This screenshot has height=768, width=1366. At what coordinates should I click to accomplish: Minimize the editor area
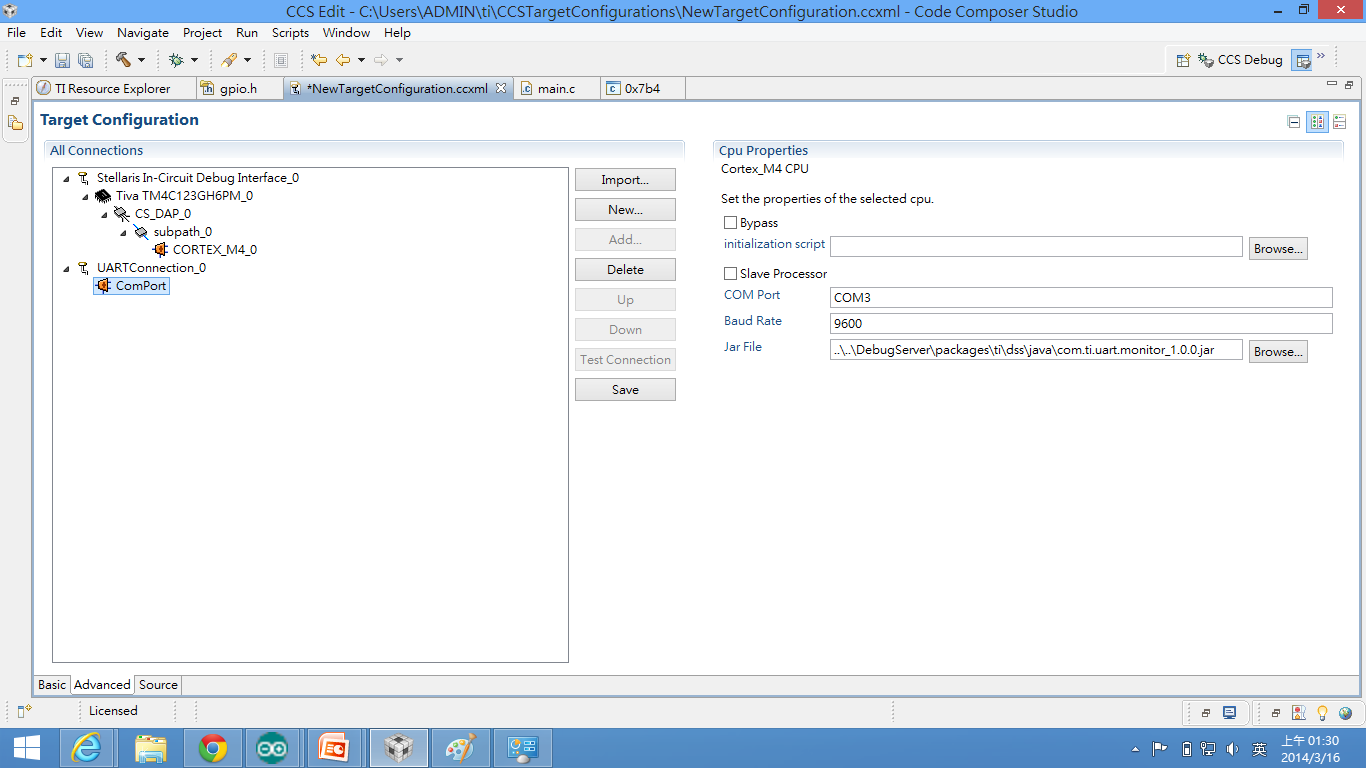coord(1332,84)
